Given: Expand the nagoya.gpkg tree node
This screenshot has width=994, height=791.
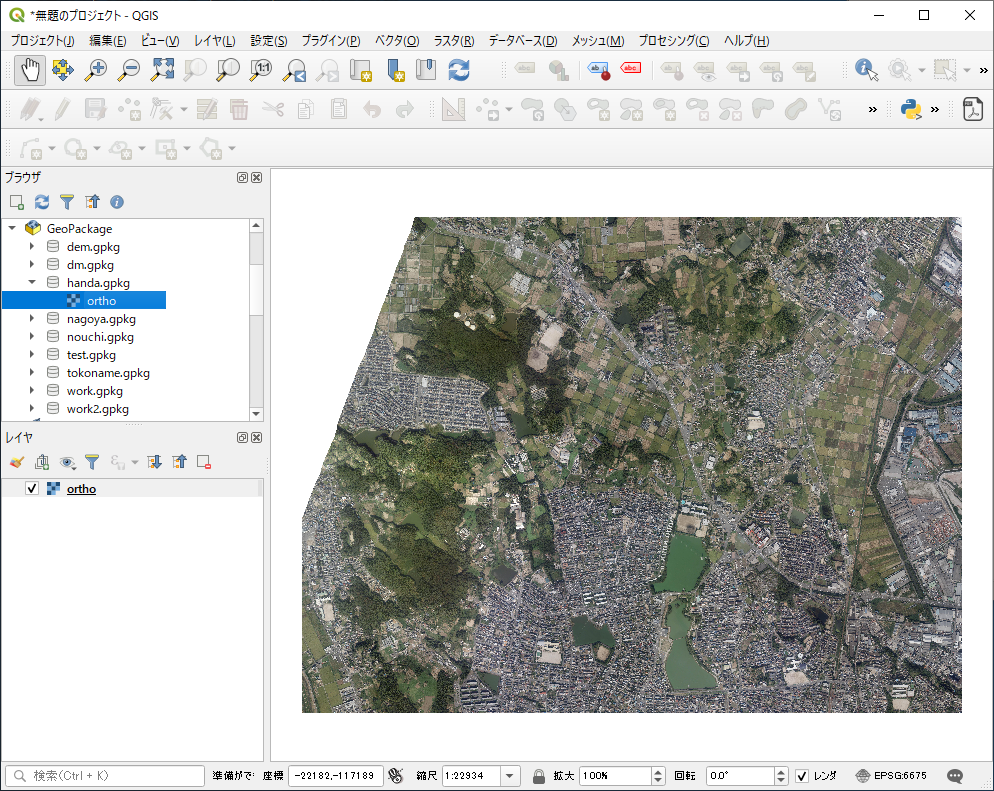Looking at the screenshot, I should coord(32,319).
